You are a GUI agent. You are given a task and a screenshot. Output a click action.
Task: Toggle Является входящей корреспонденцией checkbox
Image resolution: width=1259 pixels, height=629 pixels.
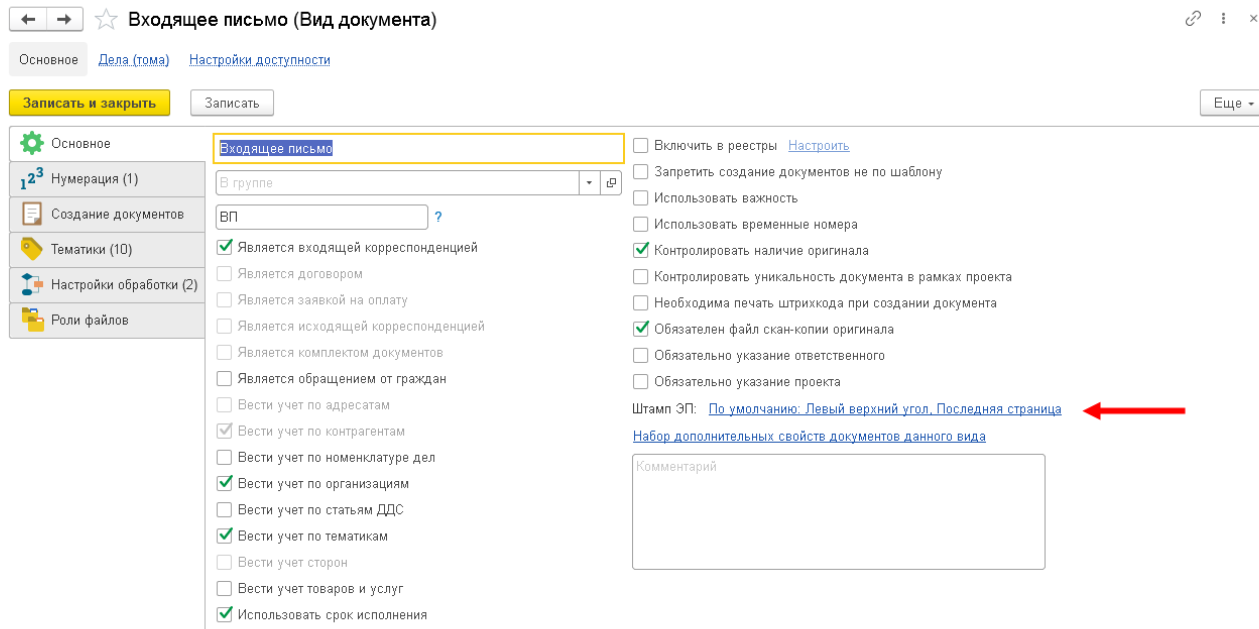[225, 247]
